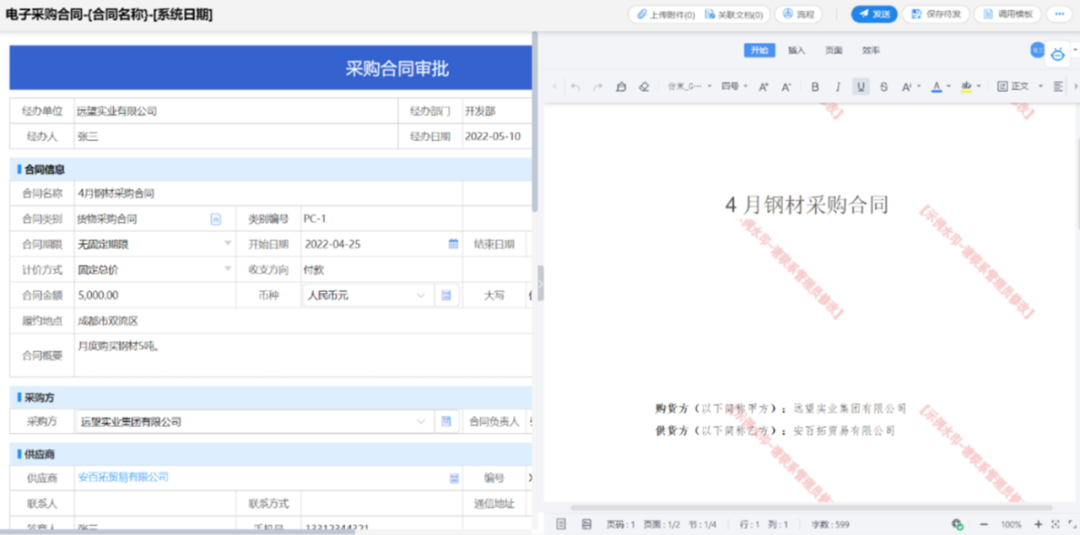Open the 合同期限 dropdown
The height and width of the screenshot is (535, 1080).
228,244
